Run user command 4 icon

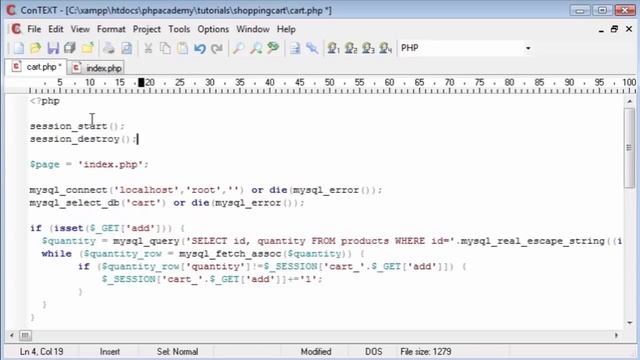385,48
